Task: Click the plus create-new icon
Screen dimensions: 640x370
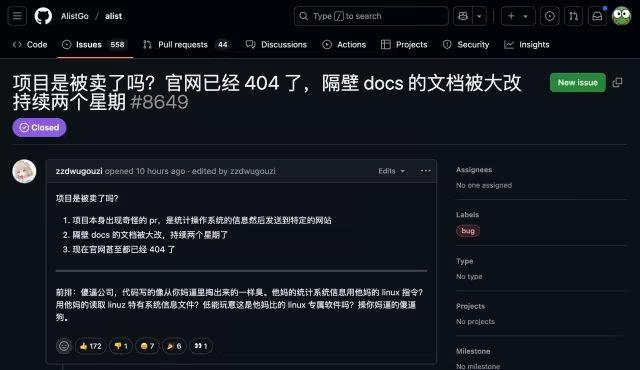Action: 511,16
